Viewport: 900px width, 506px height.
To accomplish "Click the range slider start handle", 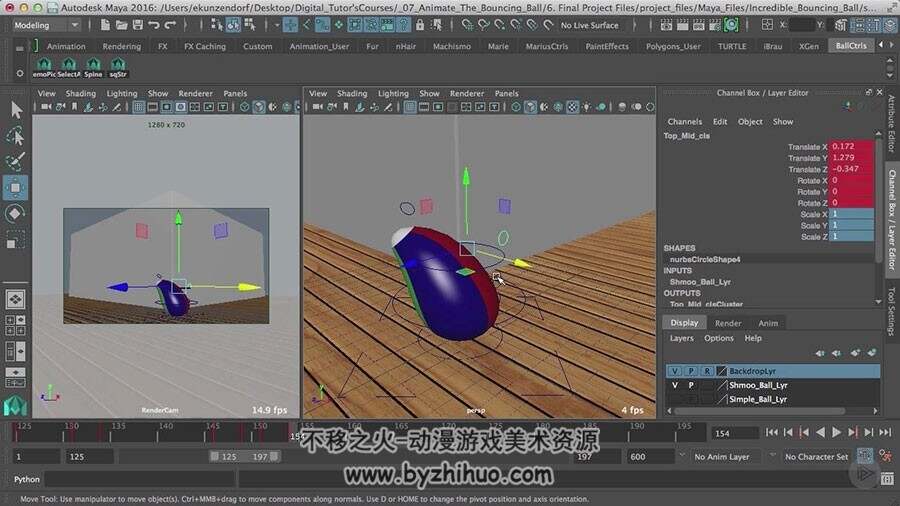I will 214,457.
